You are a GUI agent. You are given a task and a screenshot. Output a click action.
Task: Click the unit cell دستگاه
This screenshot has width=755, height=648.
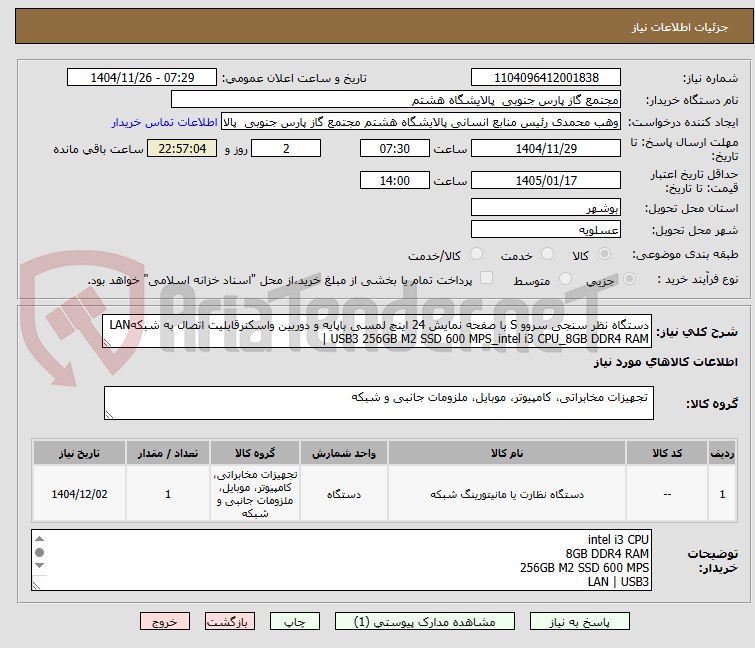[x=344, y=494]
